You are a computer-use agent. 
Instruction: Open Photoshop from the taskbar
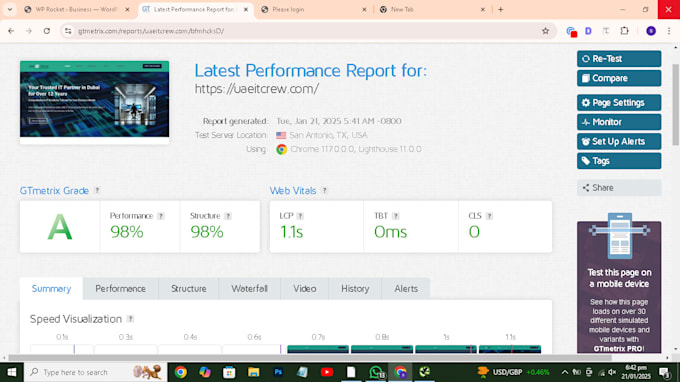click(x=278, y=372)
